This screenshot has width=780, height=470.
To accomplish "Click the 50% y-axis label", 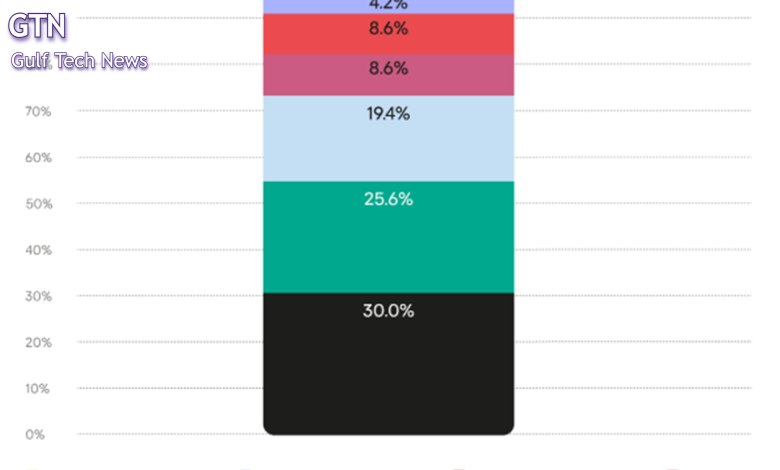I will 38,204.
